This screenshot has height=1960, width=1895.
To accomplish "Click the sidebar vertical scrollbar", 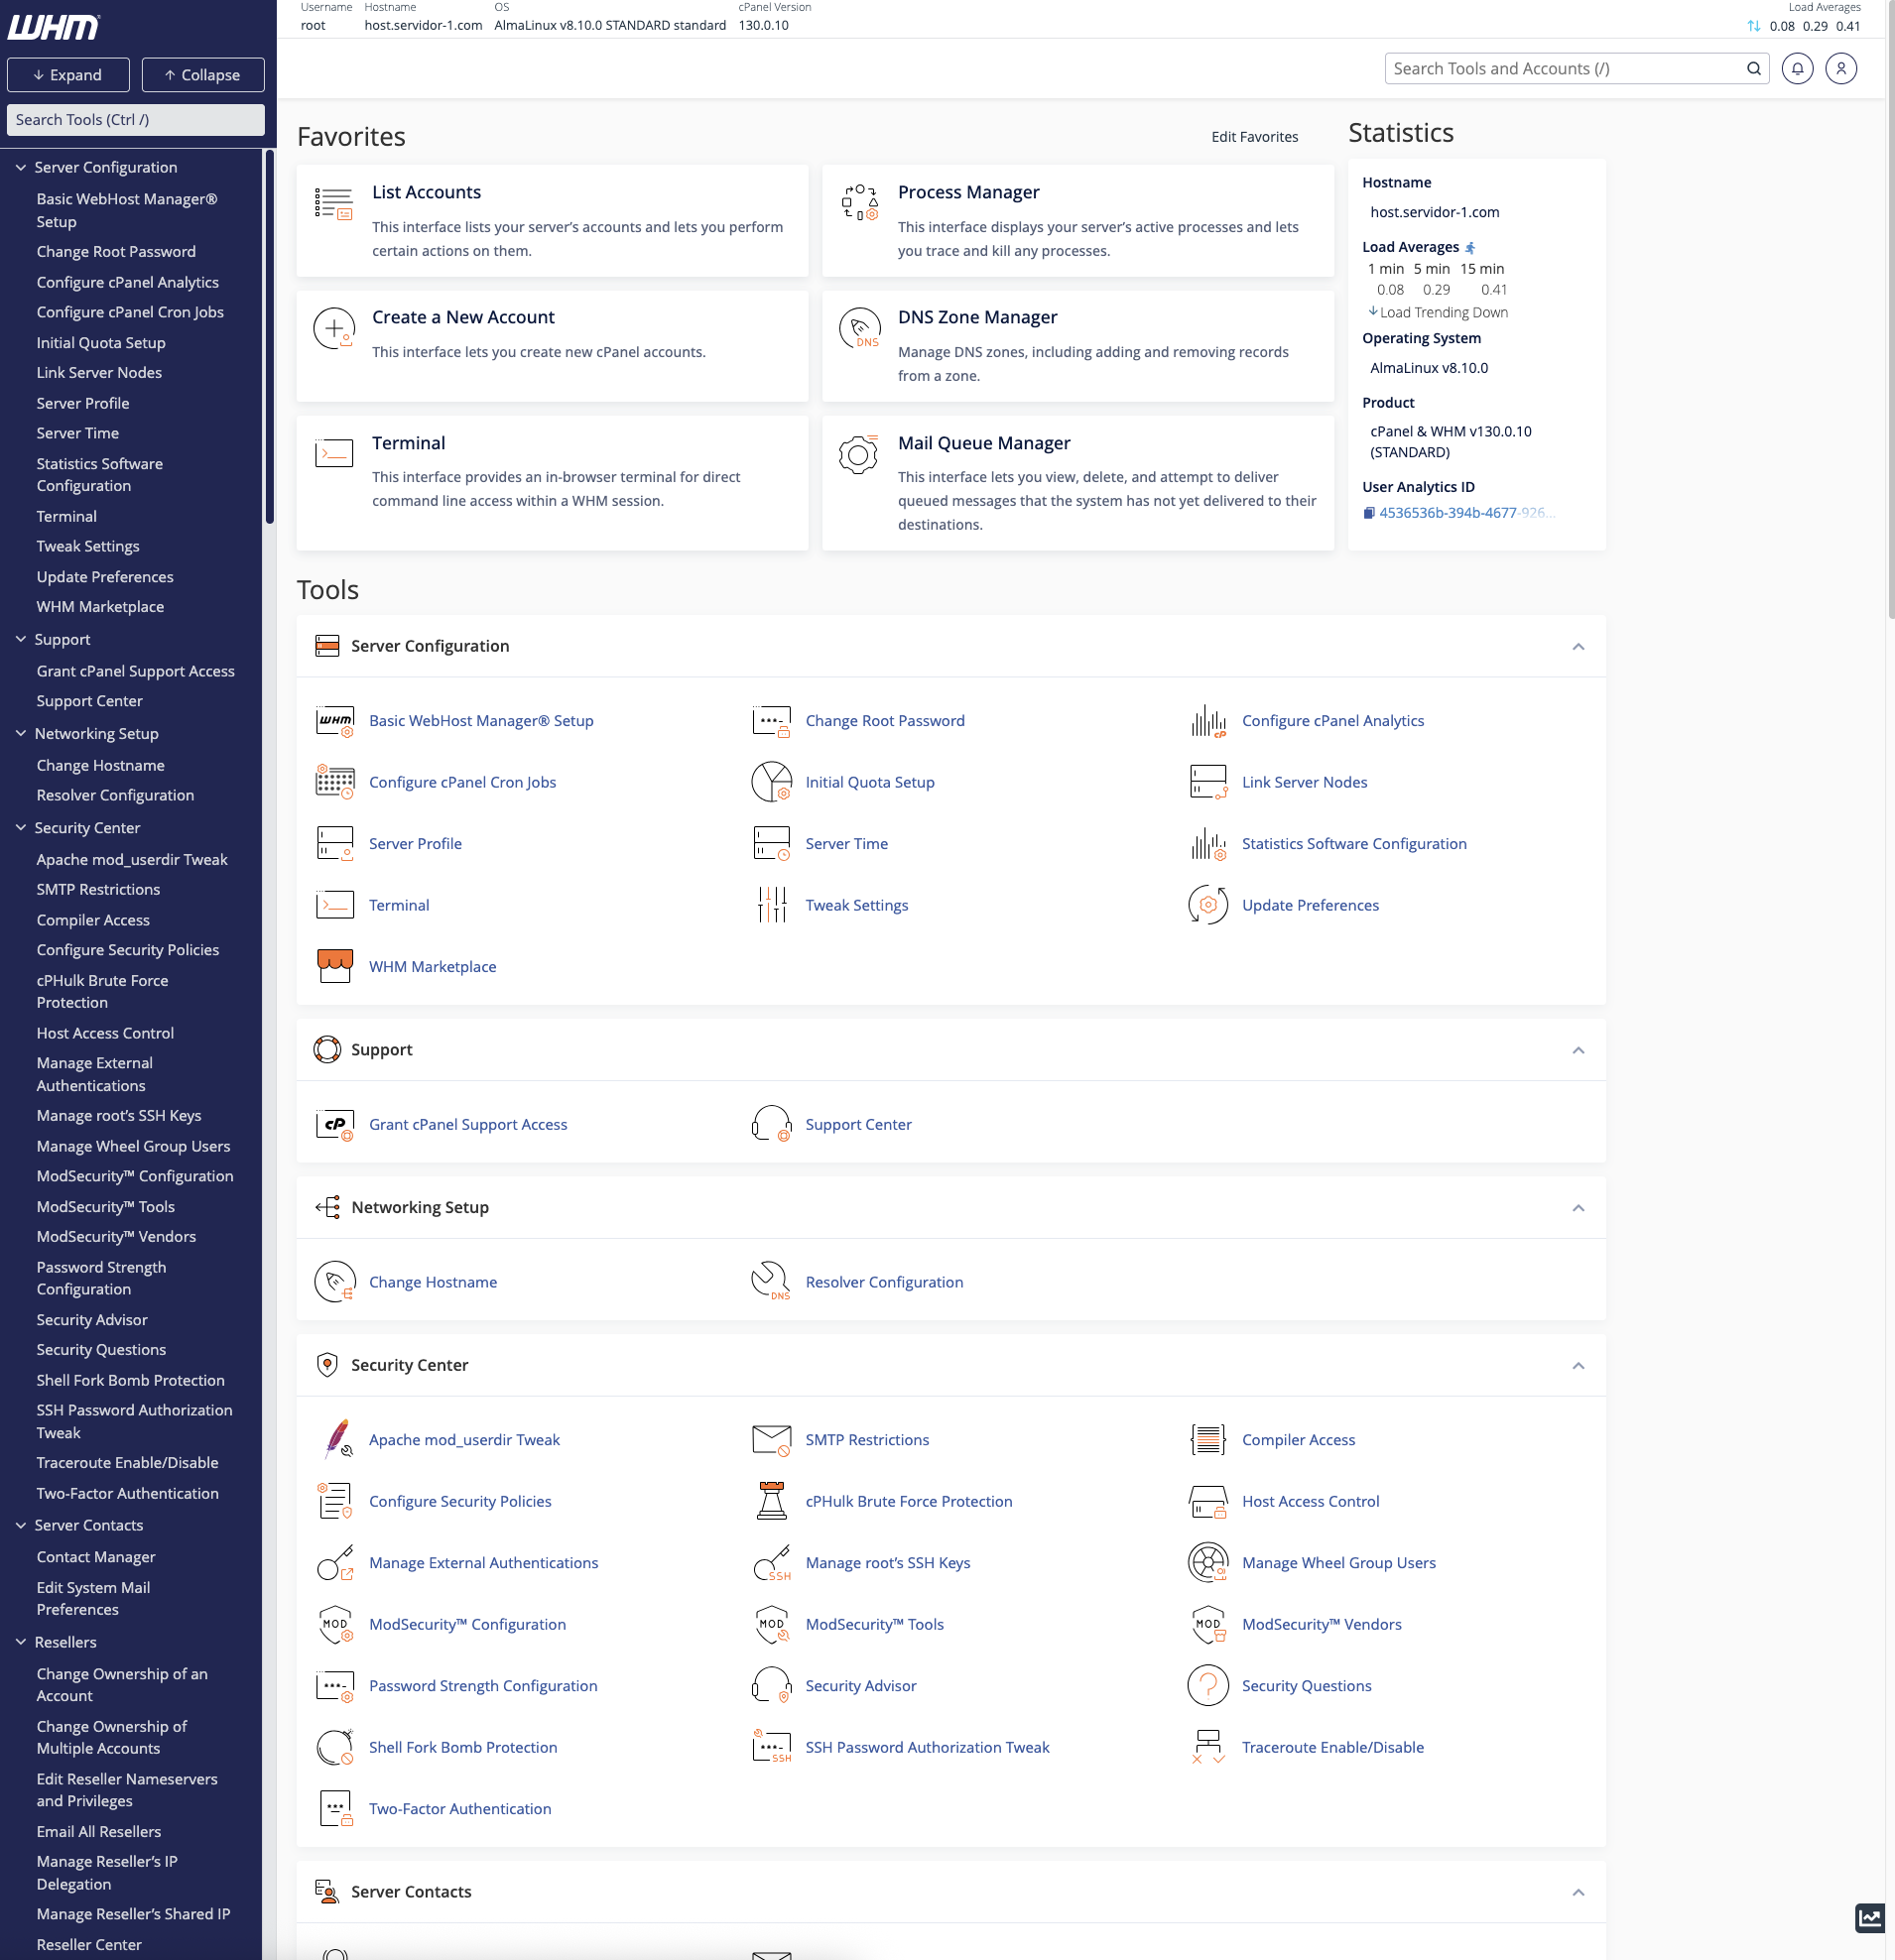I will pos(269,336).
